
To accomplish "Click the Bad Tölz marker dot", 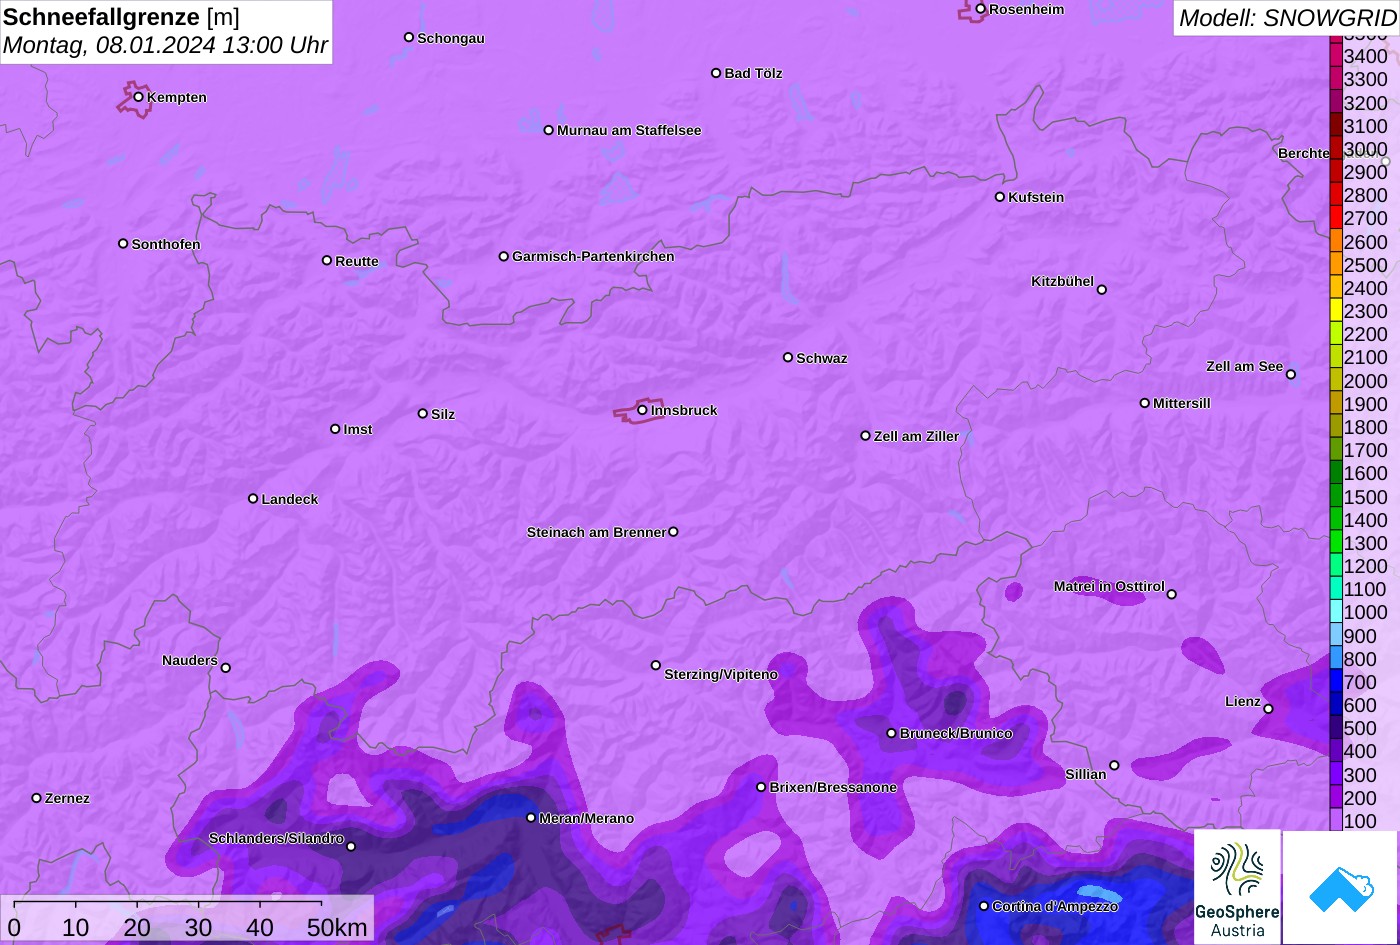I will click(716, 73).
